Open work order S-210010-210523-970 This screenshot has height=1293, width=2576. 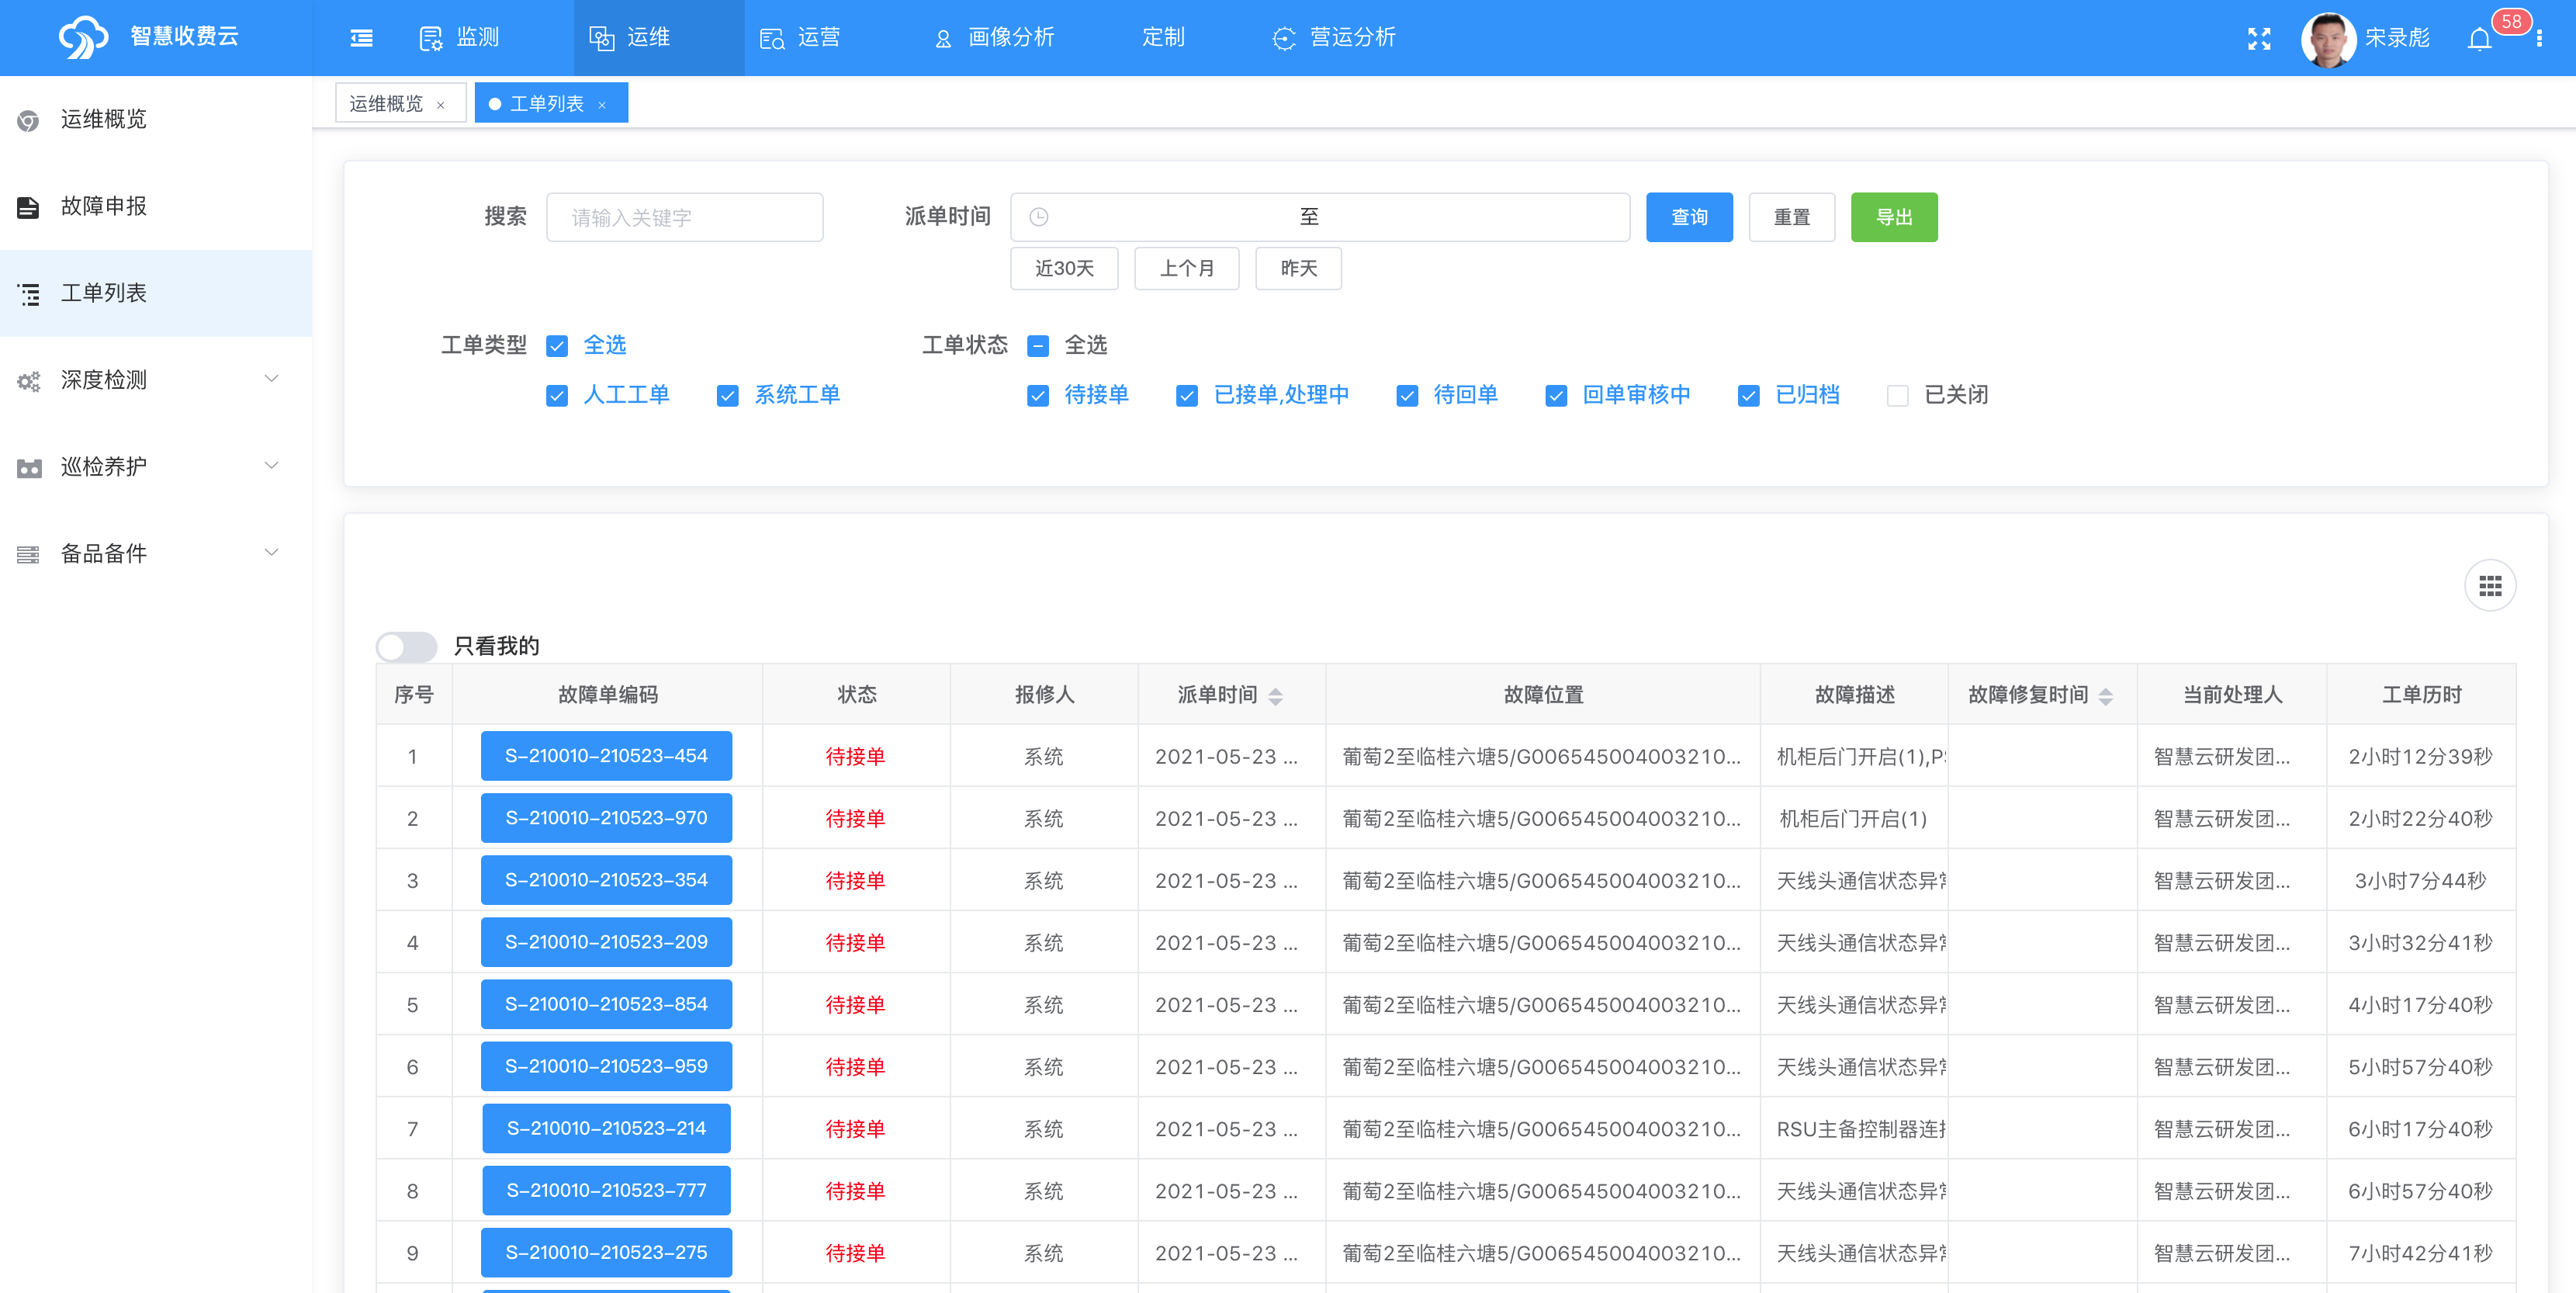click(606, 818)
